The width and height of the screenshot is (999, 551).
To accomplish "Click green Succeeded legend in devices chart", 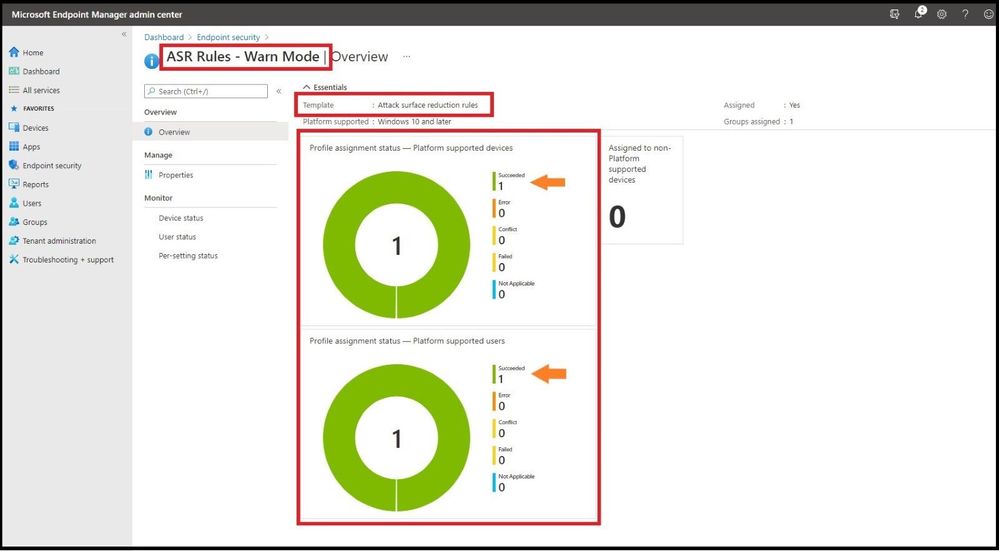I will click(508, 182).
